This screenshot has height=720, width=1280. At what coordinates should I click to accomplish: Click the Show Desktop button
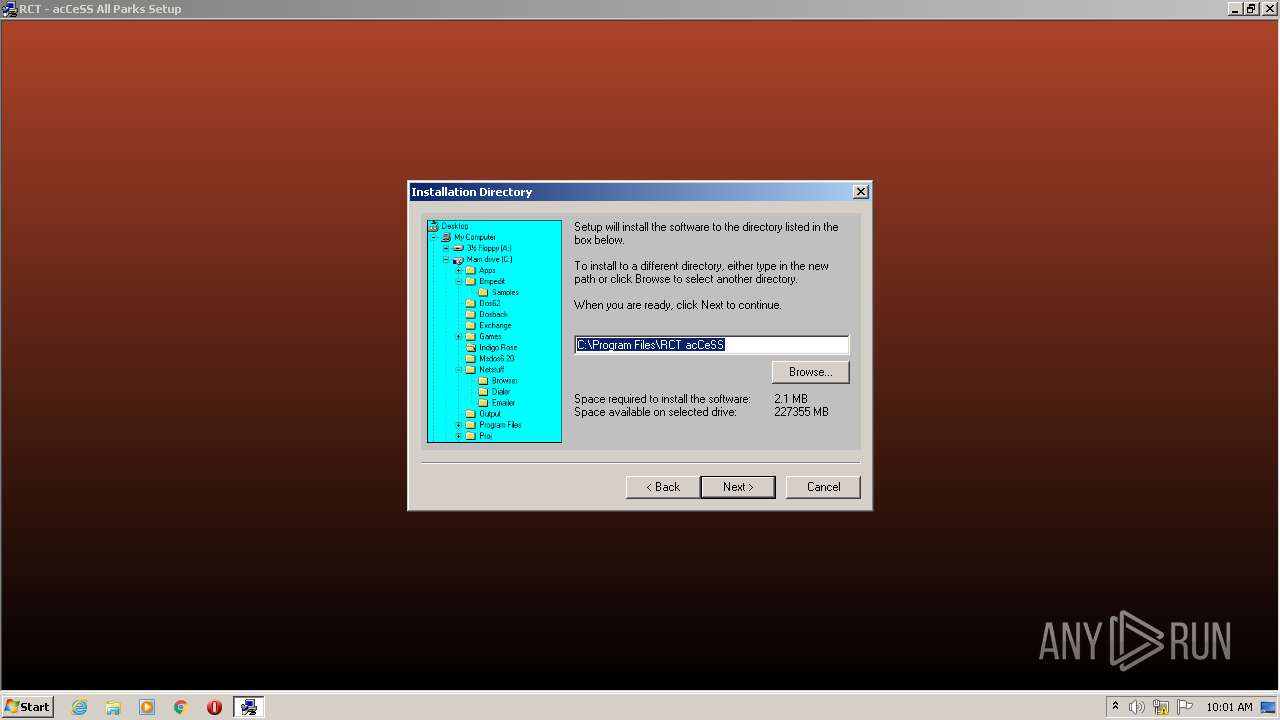click(x=1270, y=707)
